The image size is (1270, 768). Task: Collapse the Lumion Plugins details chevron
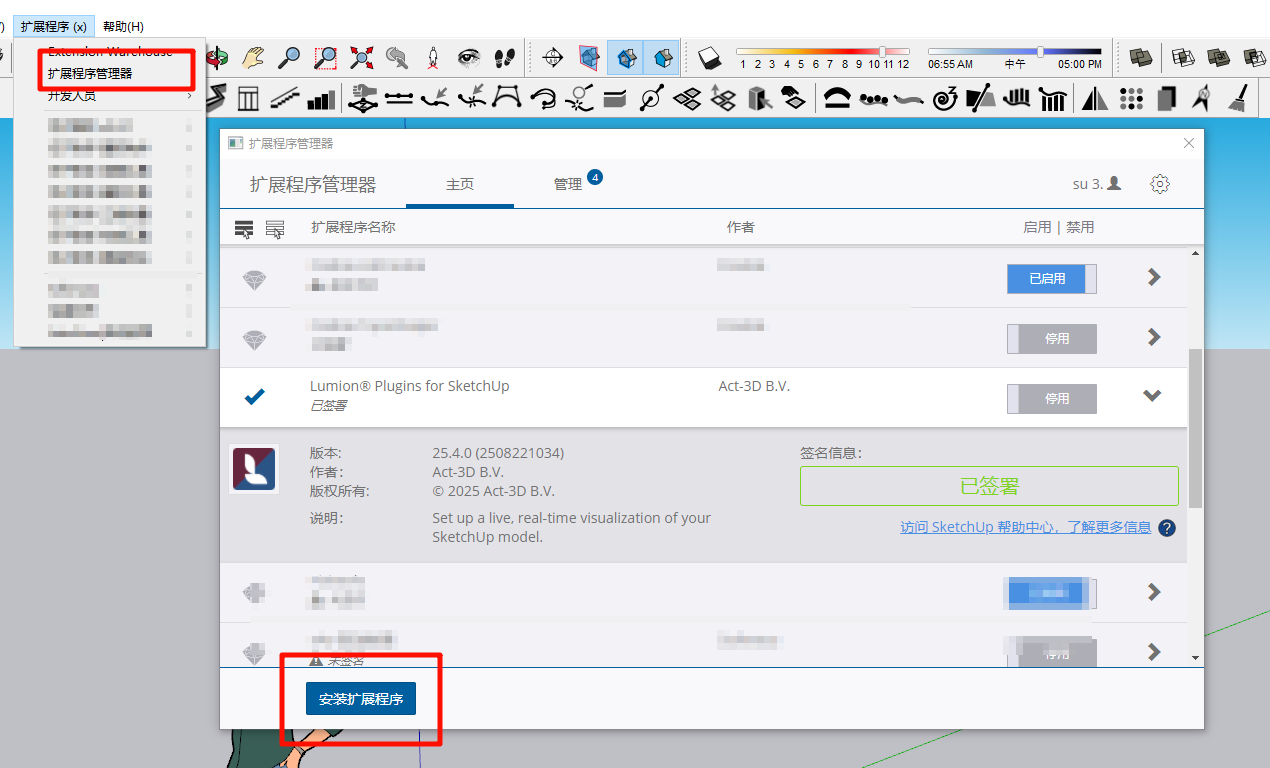pos(1152,396)
